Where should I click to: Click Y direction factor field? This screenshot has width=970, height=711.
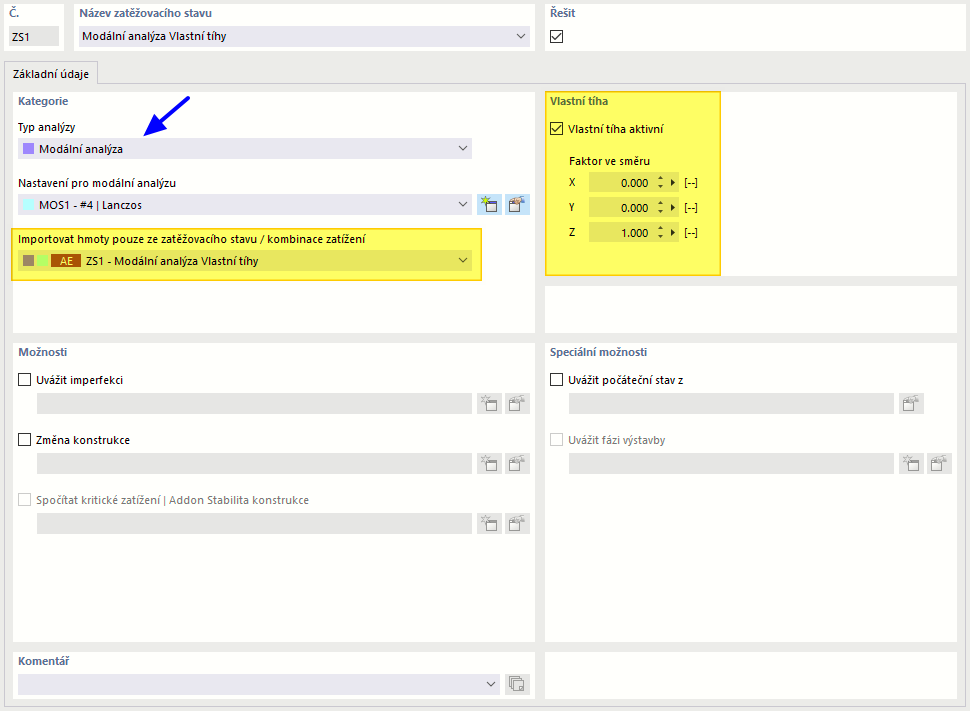click(x=621, y=208)
